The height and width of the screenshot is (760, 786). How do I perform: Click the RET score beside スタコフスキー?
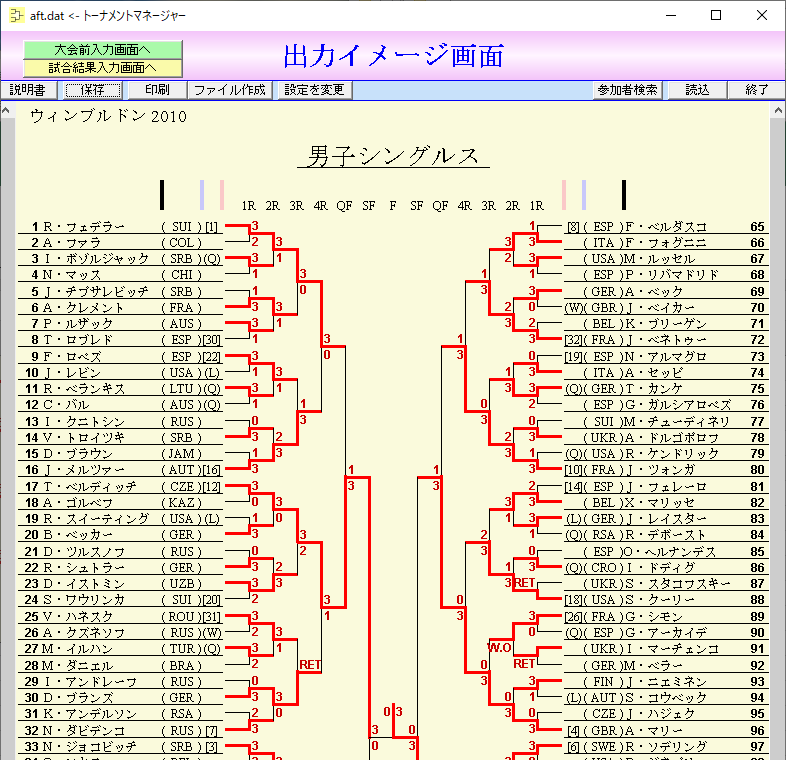524,583
